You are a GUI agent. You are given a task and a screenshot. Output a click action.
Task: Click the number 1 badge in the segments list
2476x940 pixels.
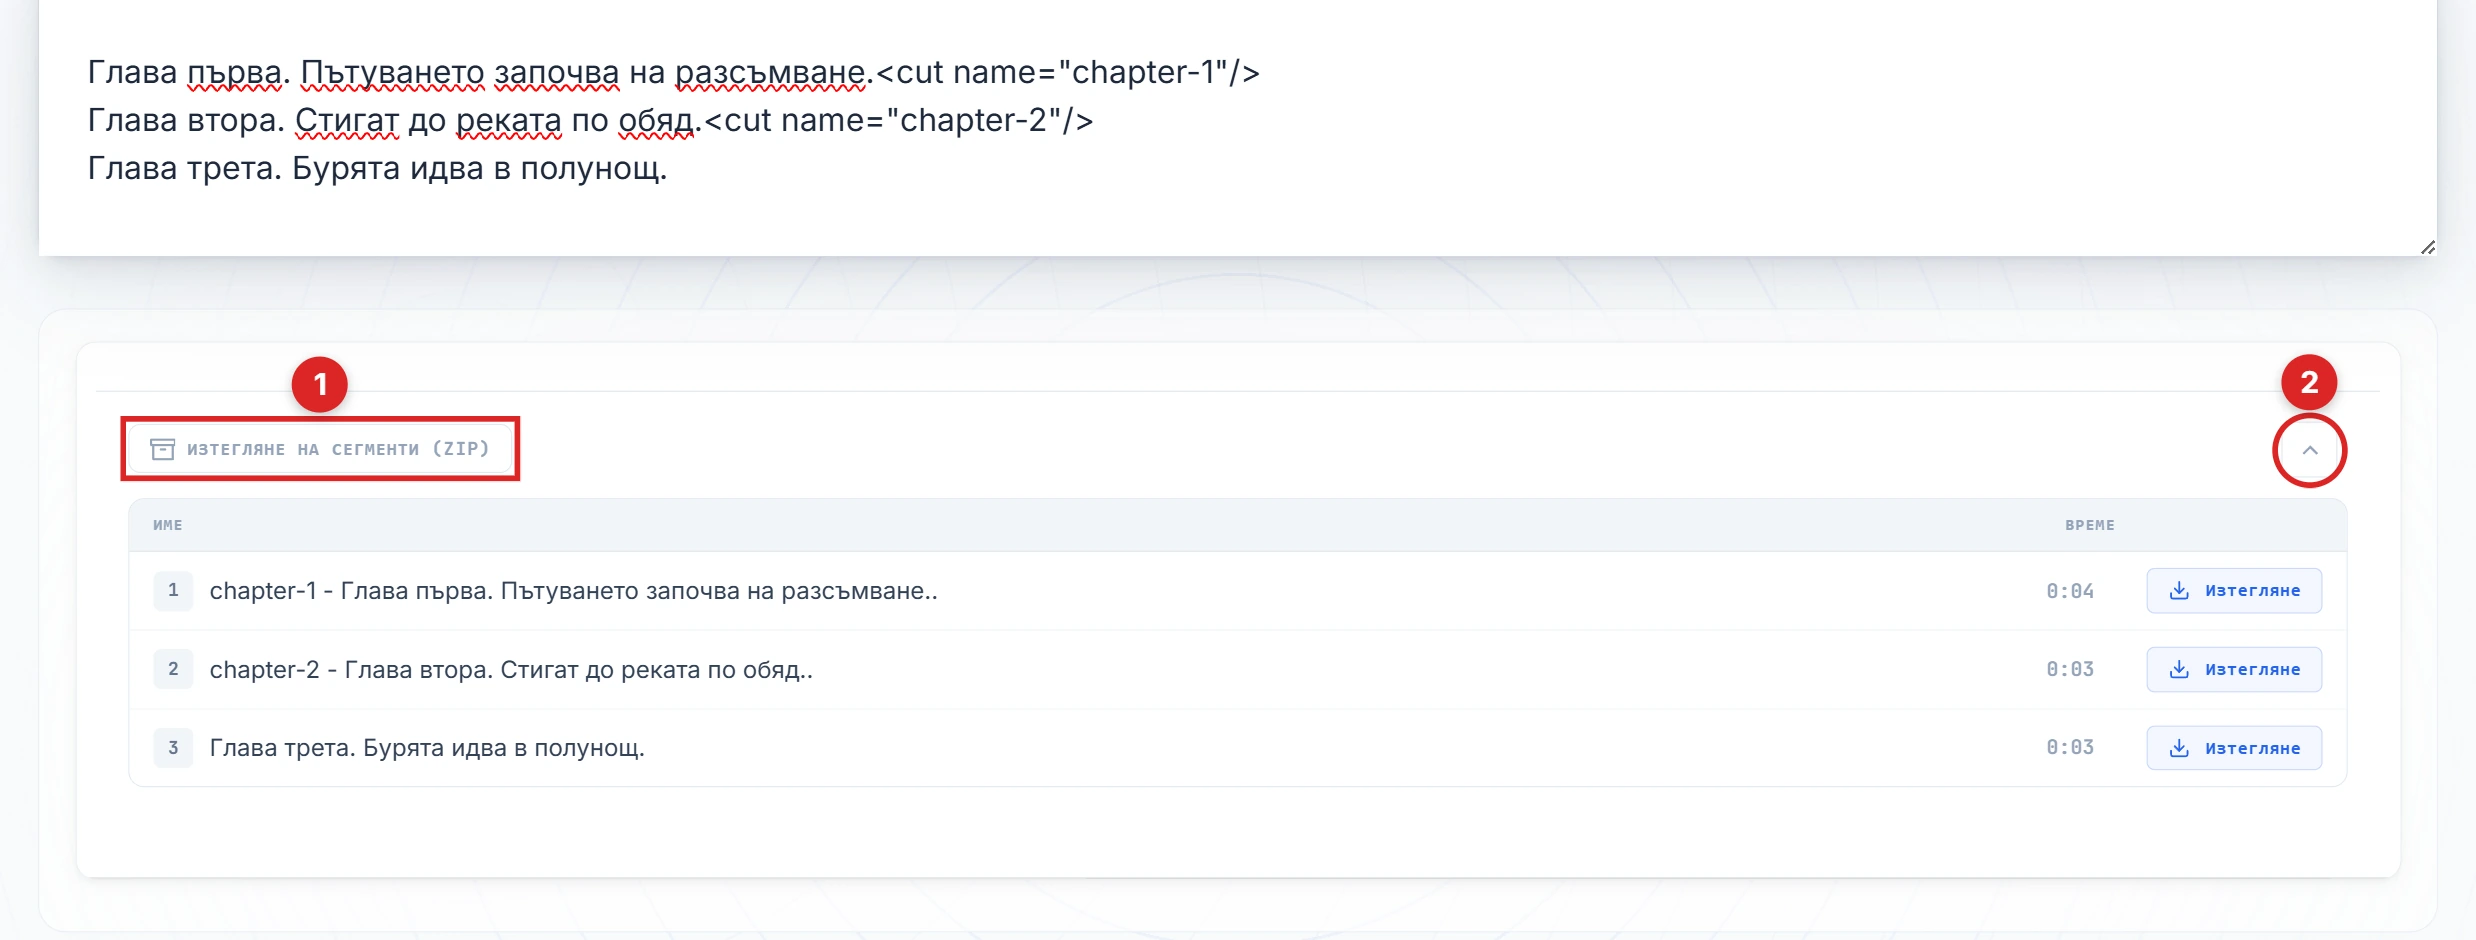(x=173, y=591)
